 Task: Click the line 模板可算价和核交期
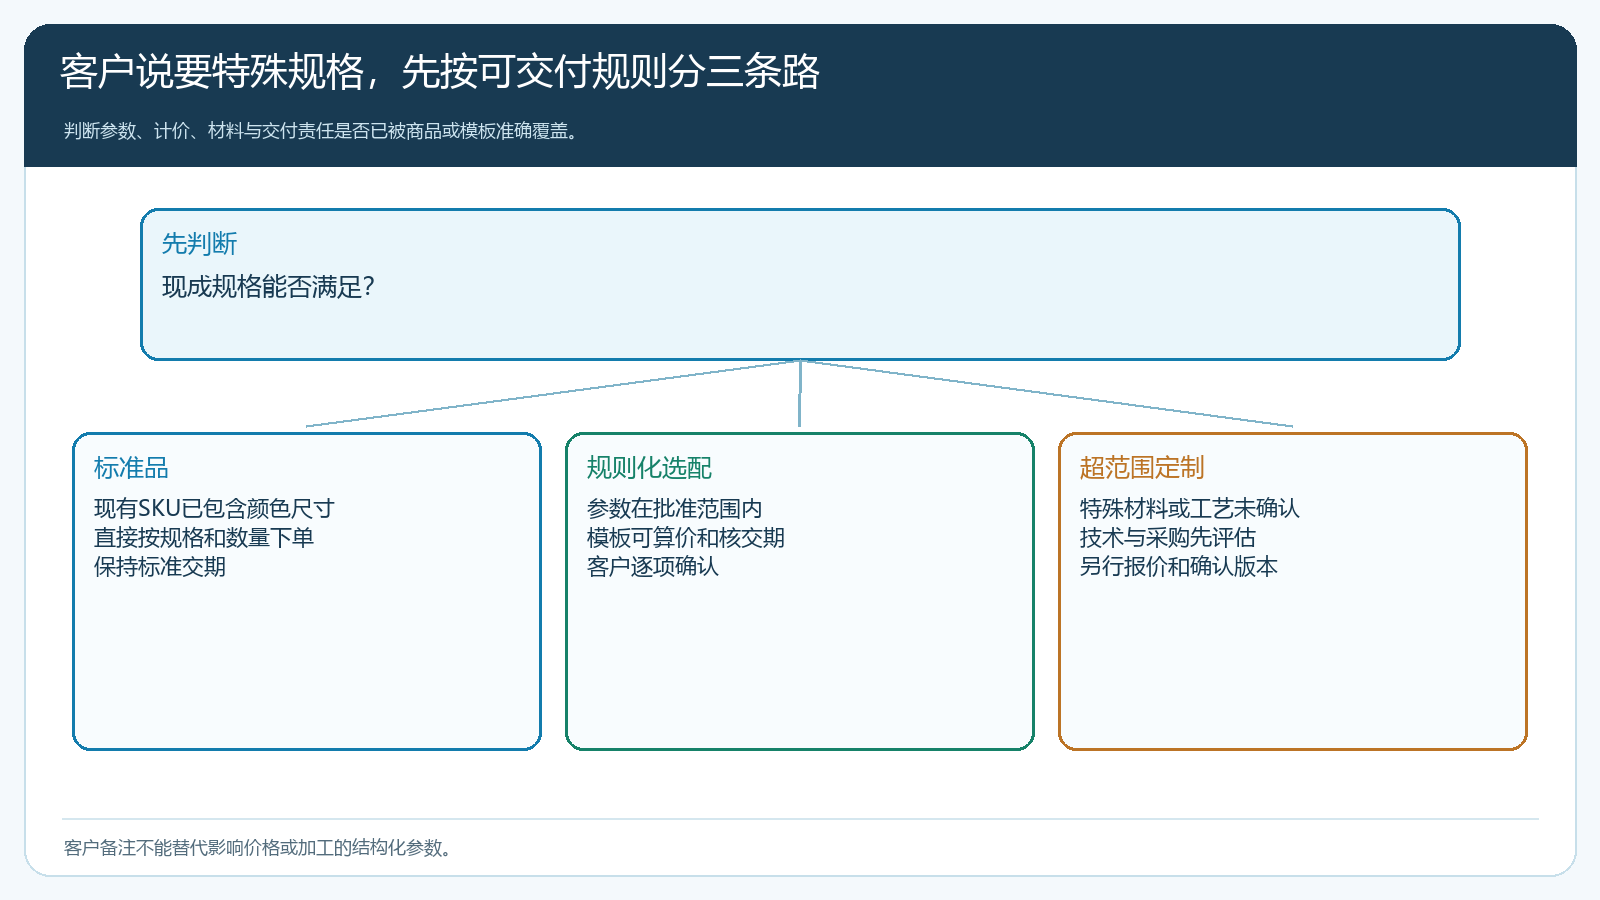(x=685, y=537)
